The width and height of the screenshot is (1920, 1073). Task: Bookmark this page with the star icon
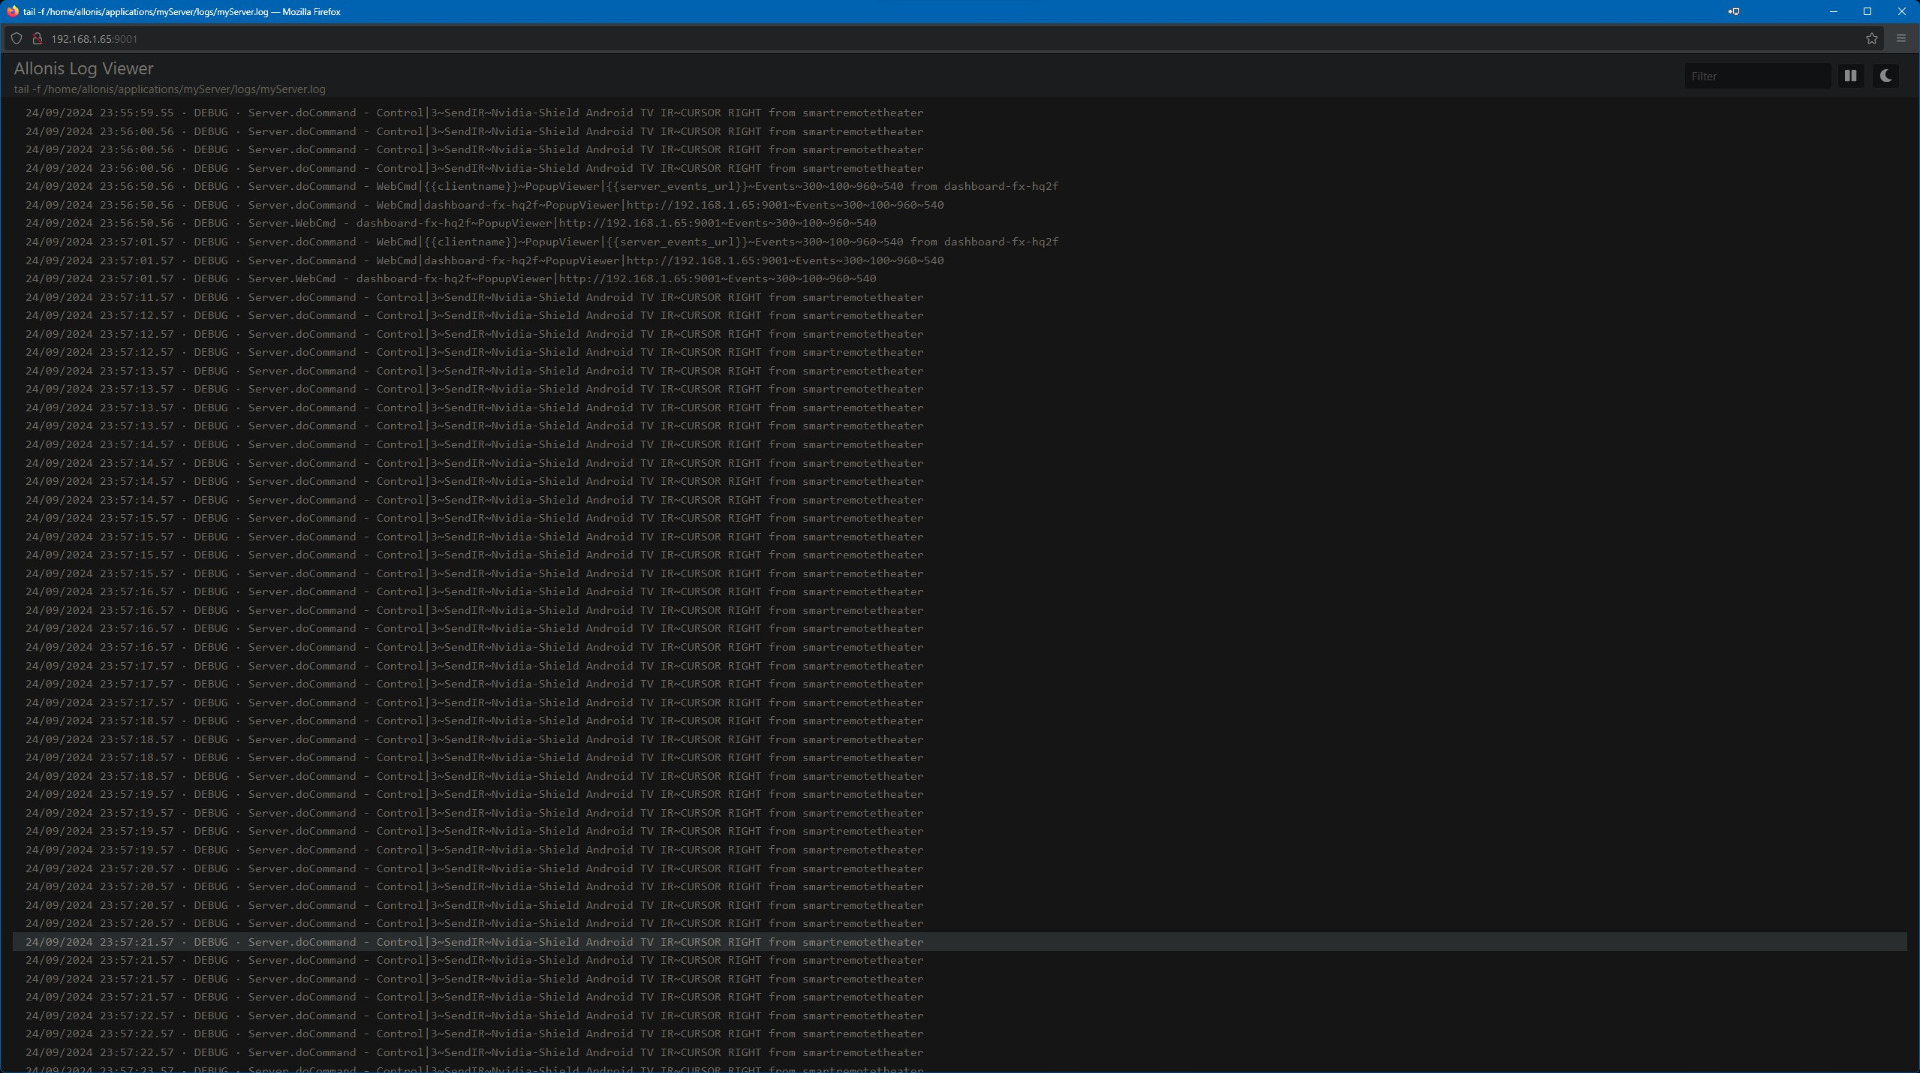tap(1871, 39)
